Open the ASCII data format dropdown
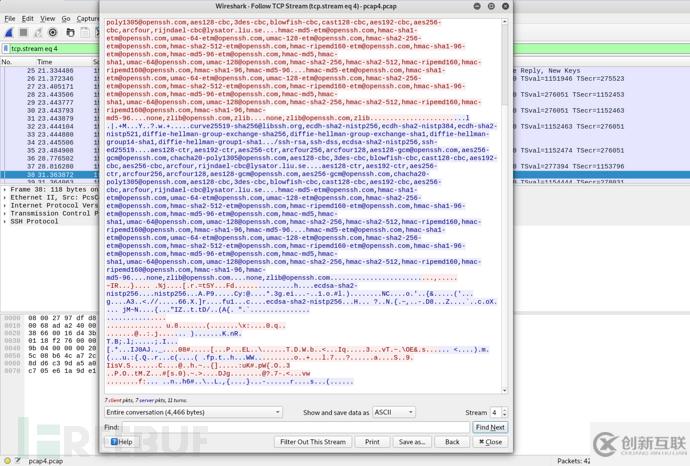 [x=393, y=412]
